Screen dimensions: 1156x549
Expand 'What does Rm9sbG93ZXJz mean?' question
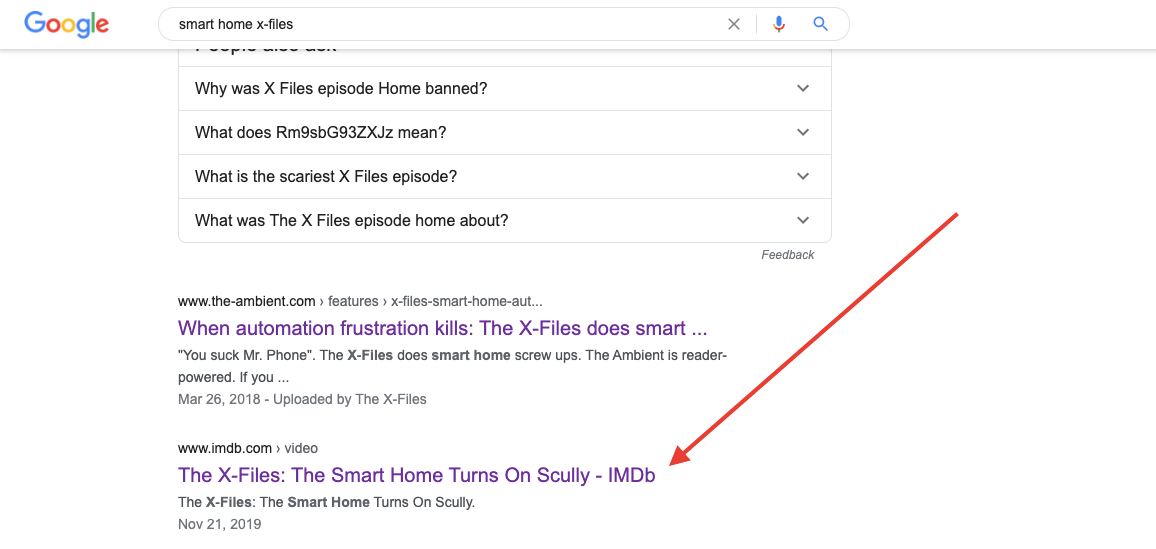[505, 133]
